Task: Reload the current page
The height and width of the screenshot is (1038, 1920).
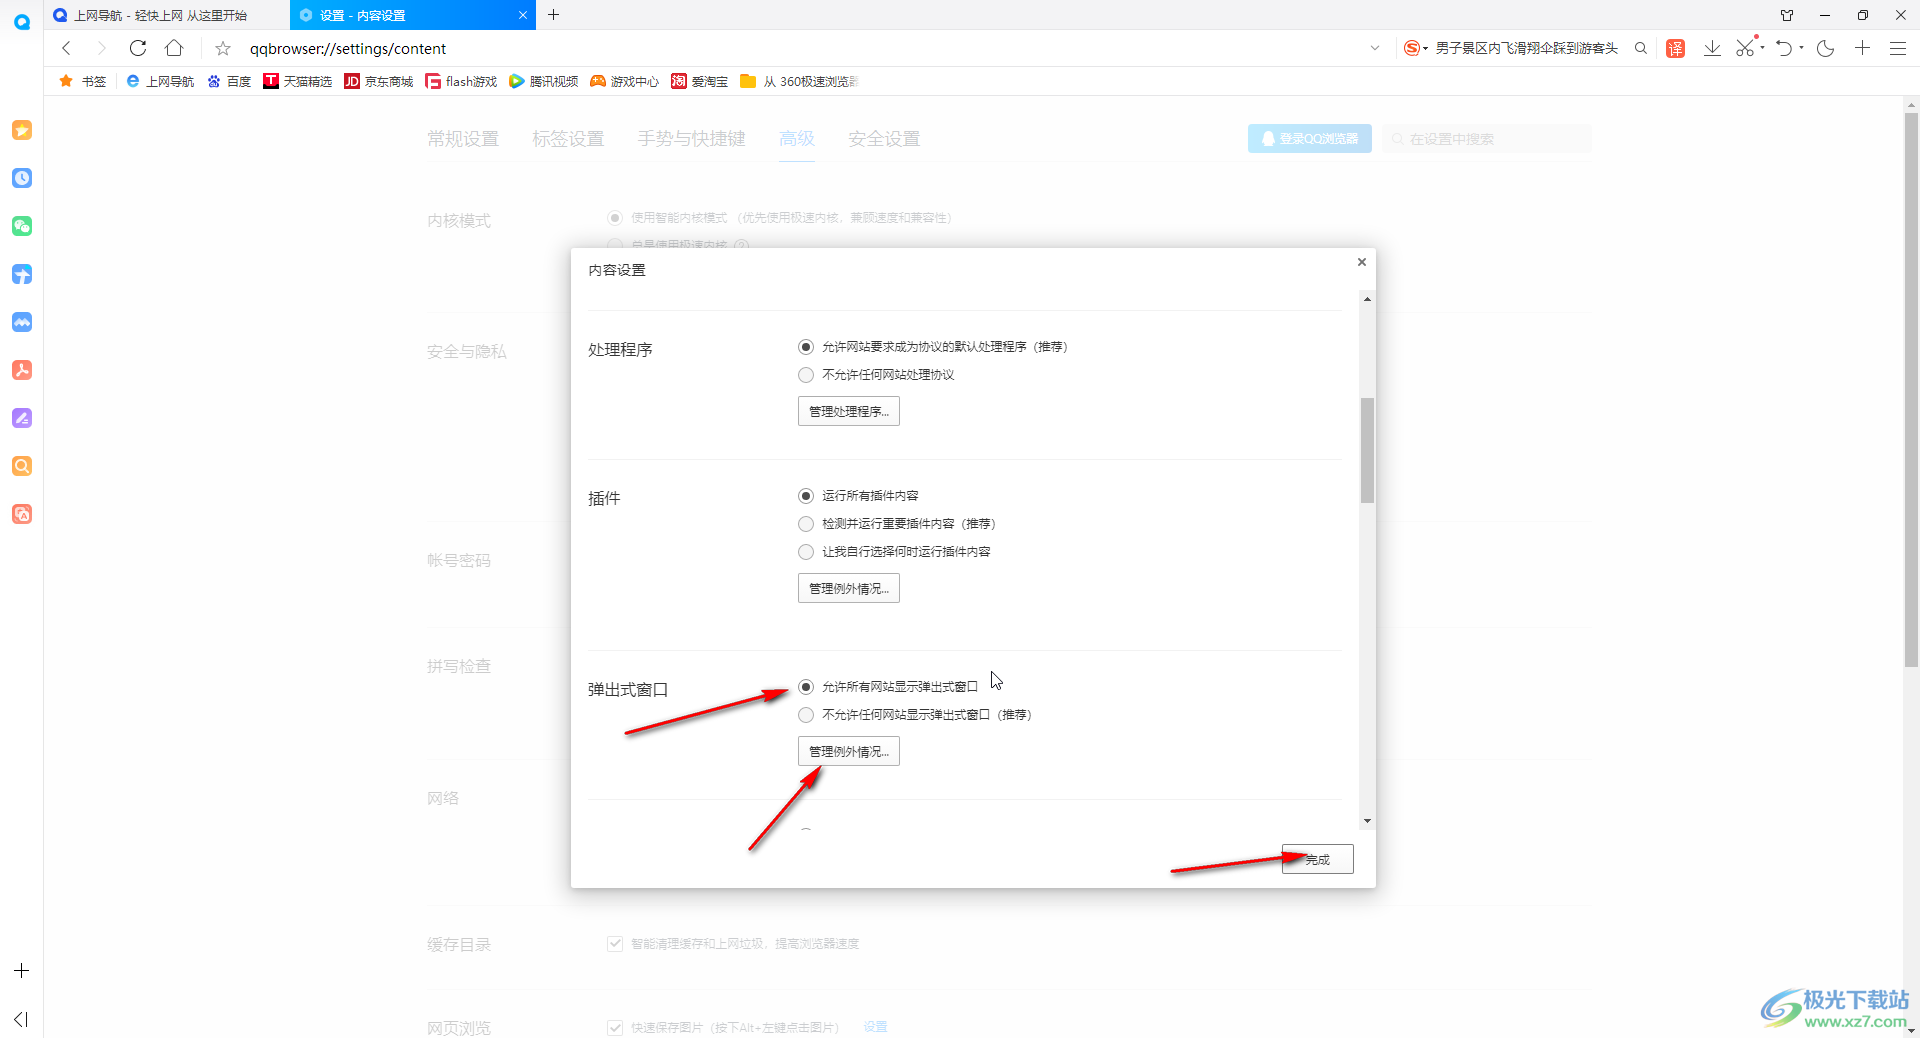Action: pyautogui.click(x=138, y=48)
